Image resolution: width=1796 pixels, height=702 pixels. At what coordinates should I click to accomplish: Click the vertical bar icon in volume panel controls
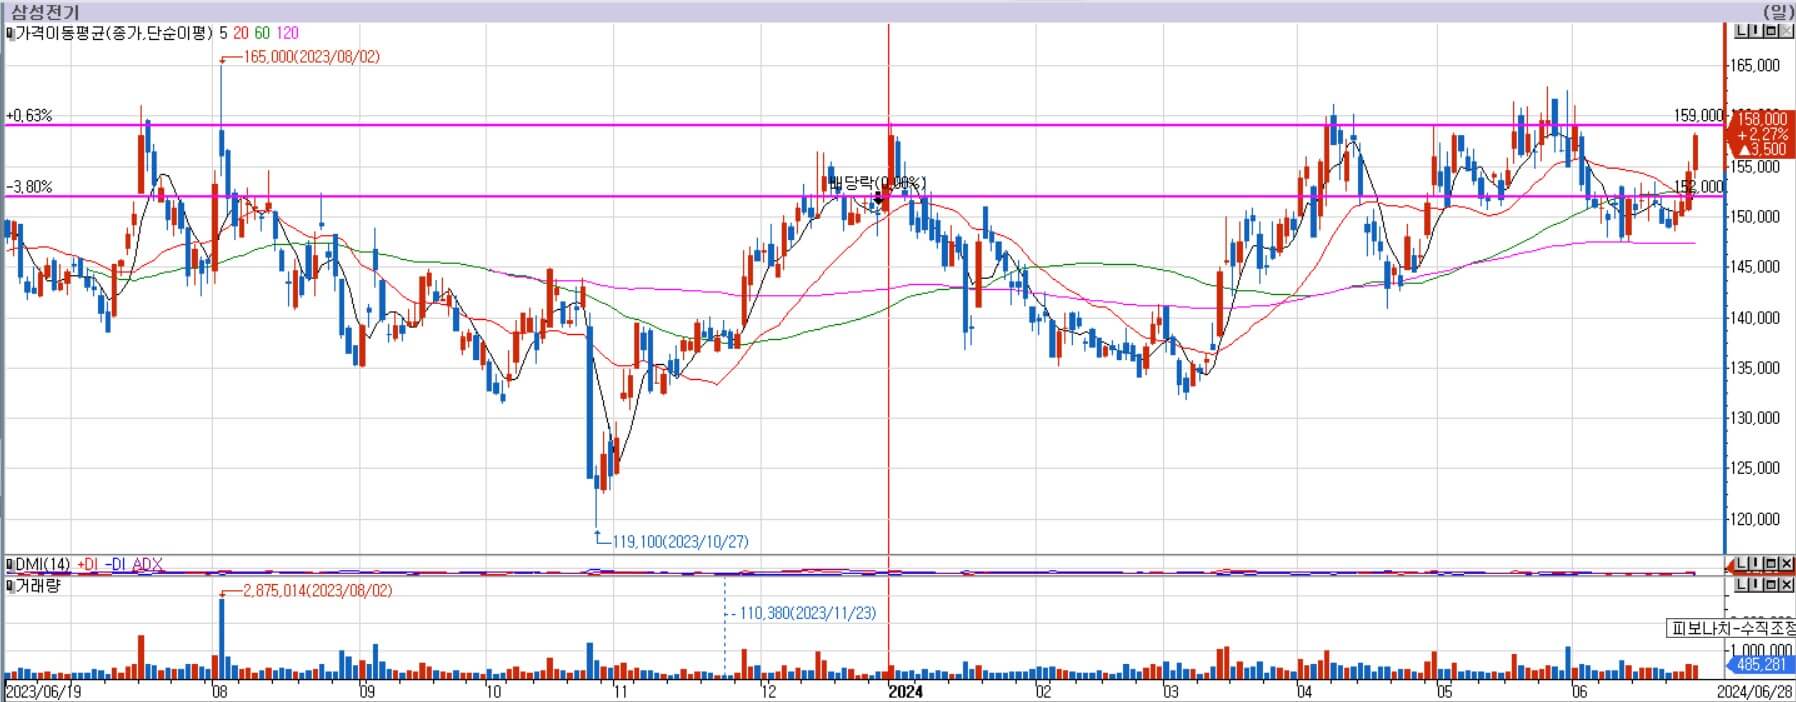pos(1756,585)
